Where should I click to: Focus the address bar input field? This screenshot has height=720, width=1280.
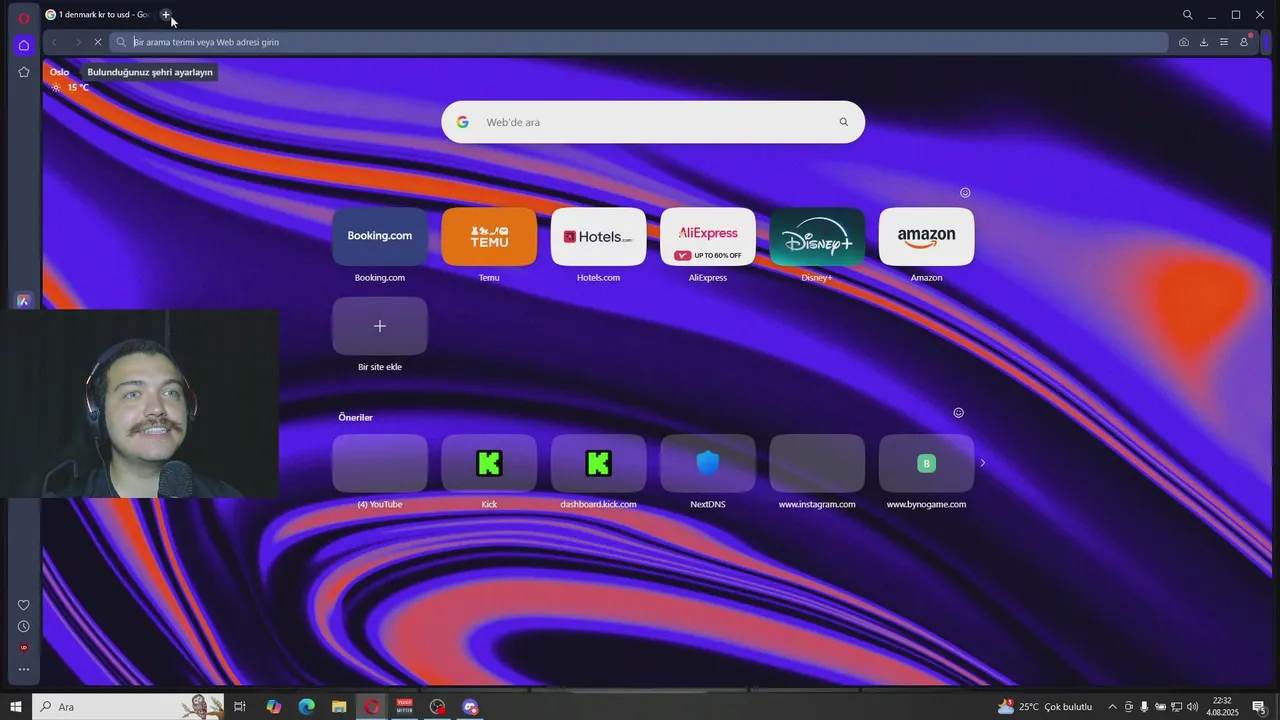coord(640,42)
